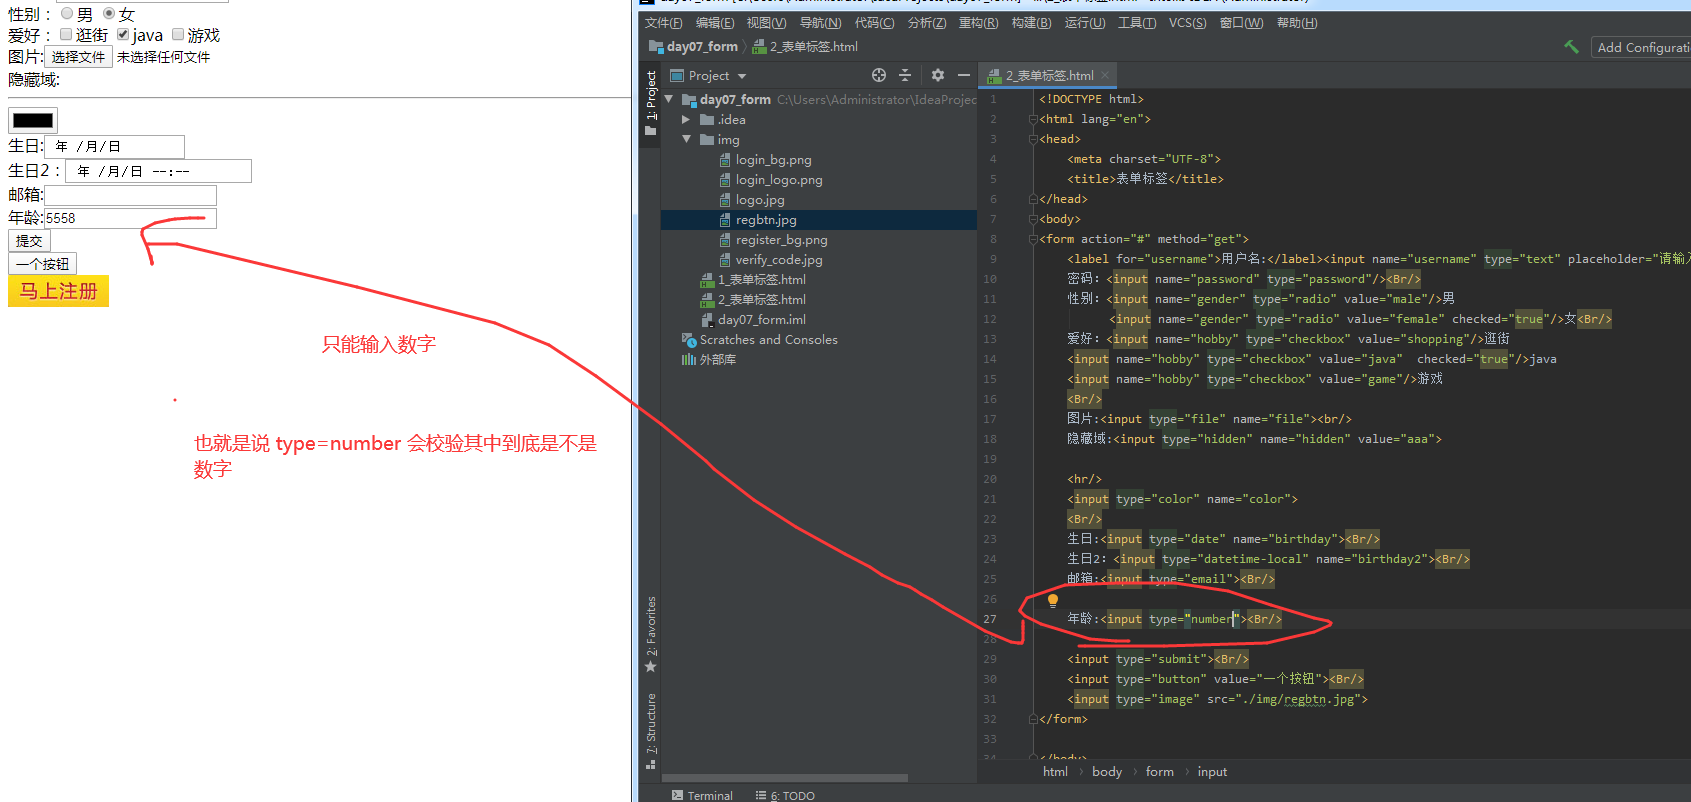Click the 一个按钮 button
Image resolution: width=1691 pixels, height=802 pixels.
click(42, 264)
